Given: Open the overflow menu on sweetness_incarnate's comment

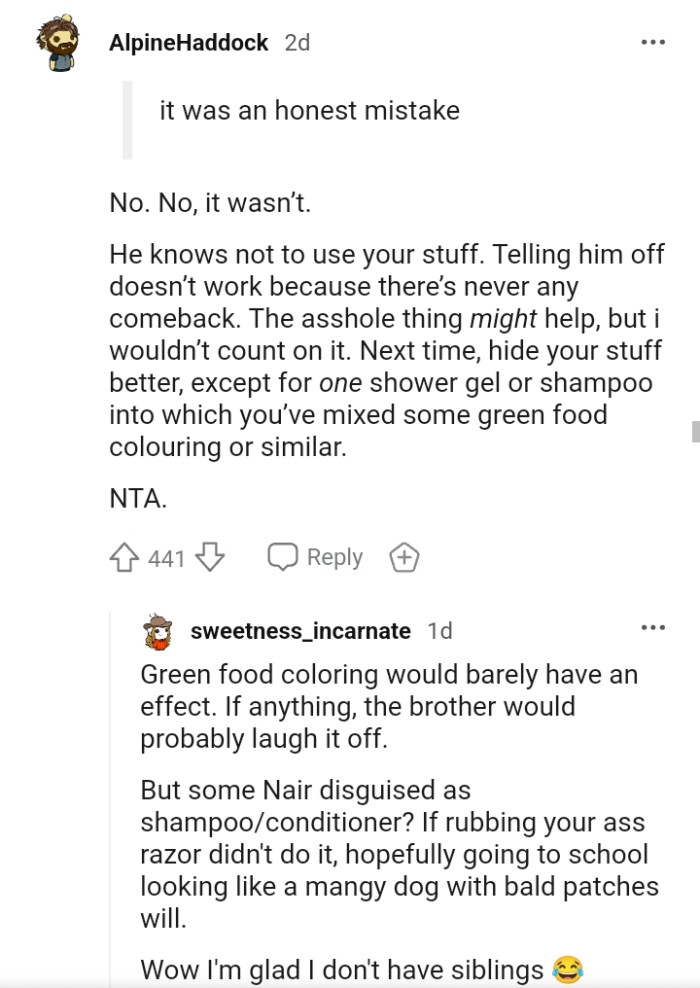Looking at the screenshot, I should (654, 626).
